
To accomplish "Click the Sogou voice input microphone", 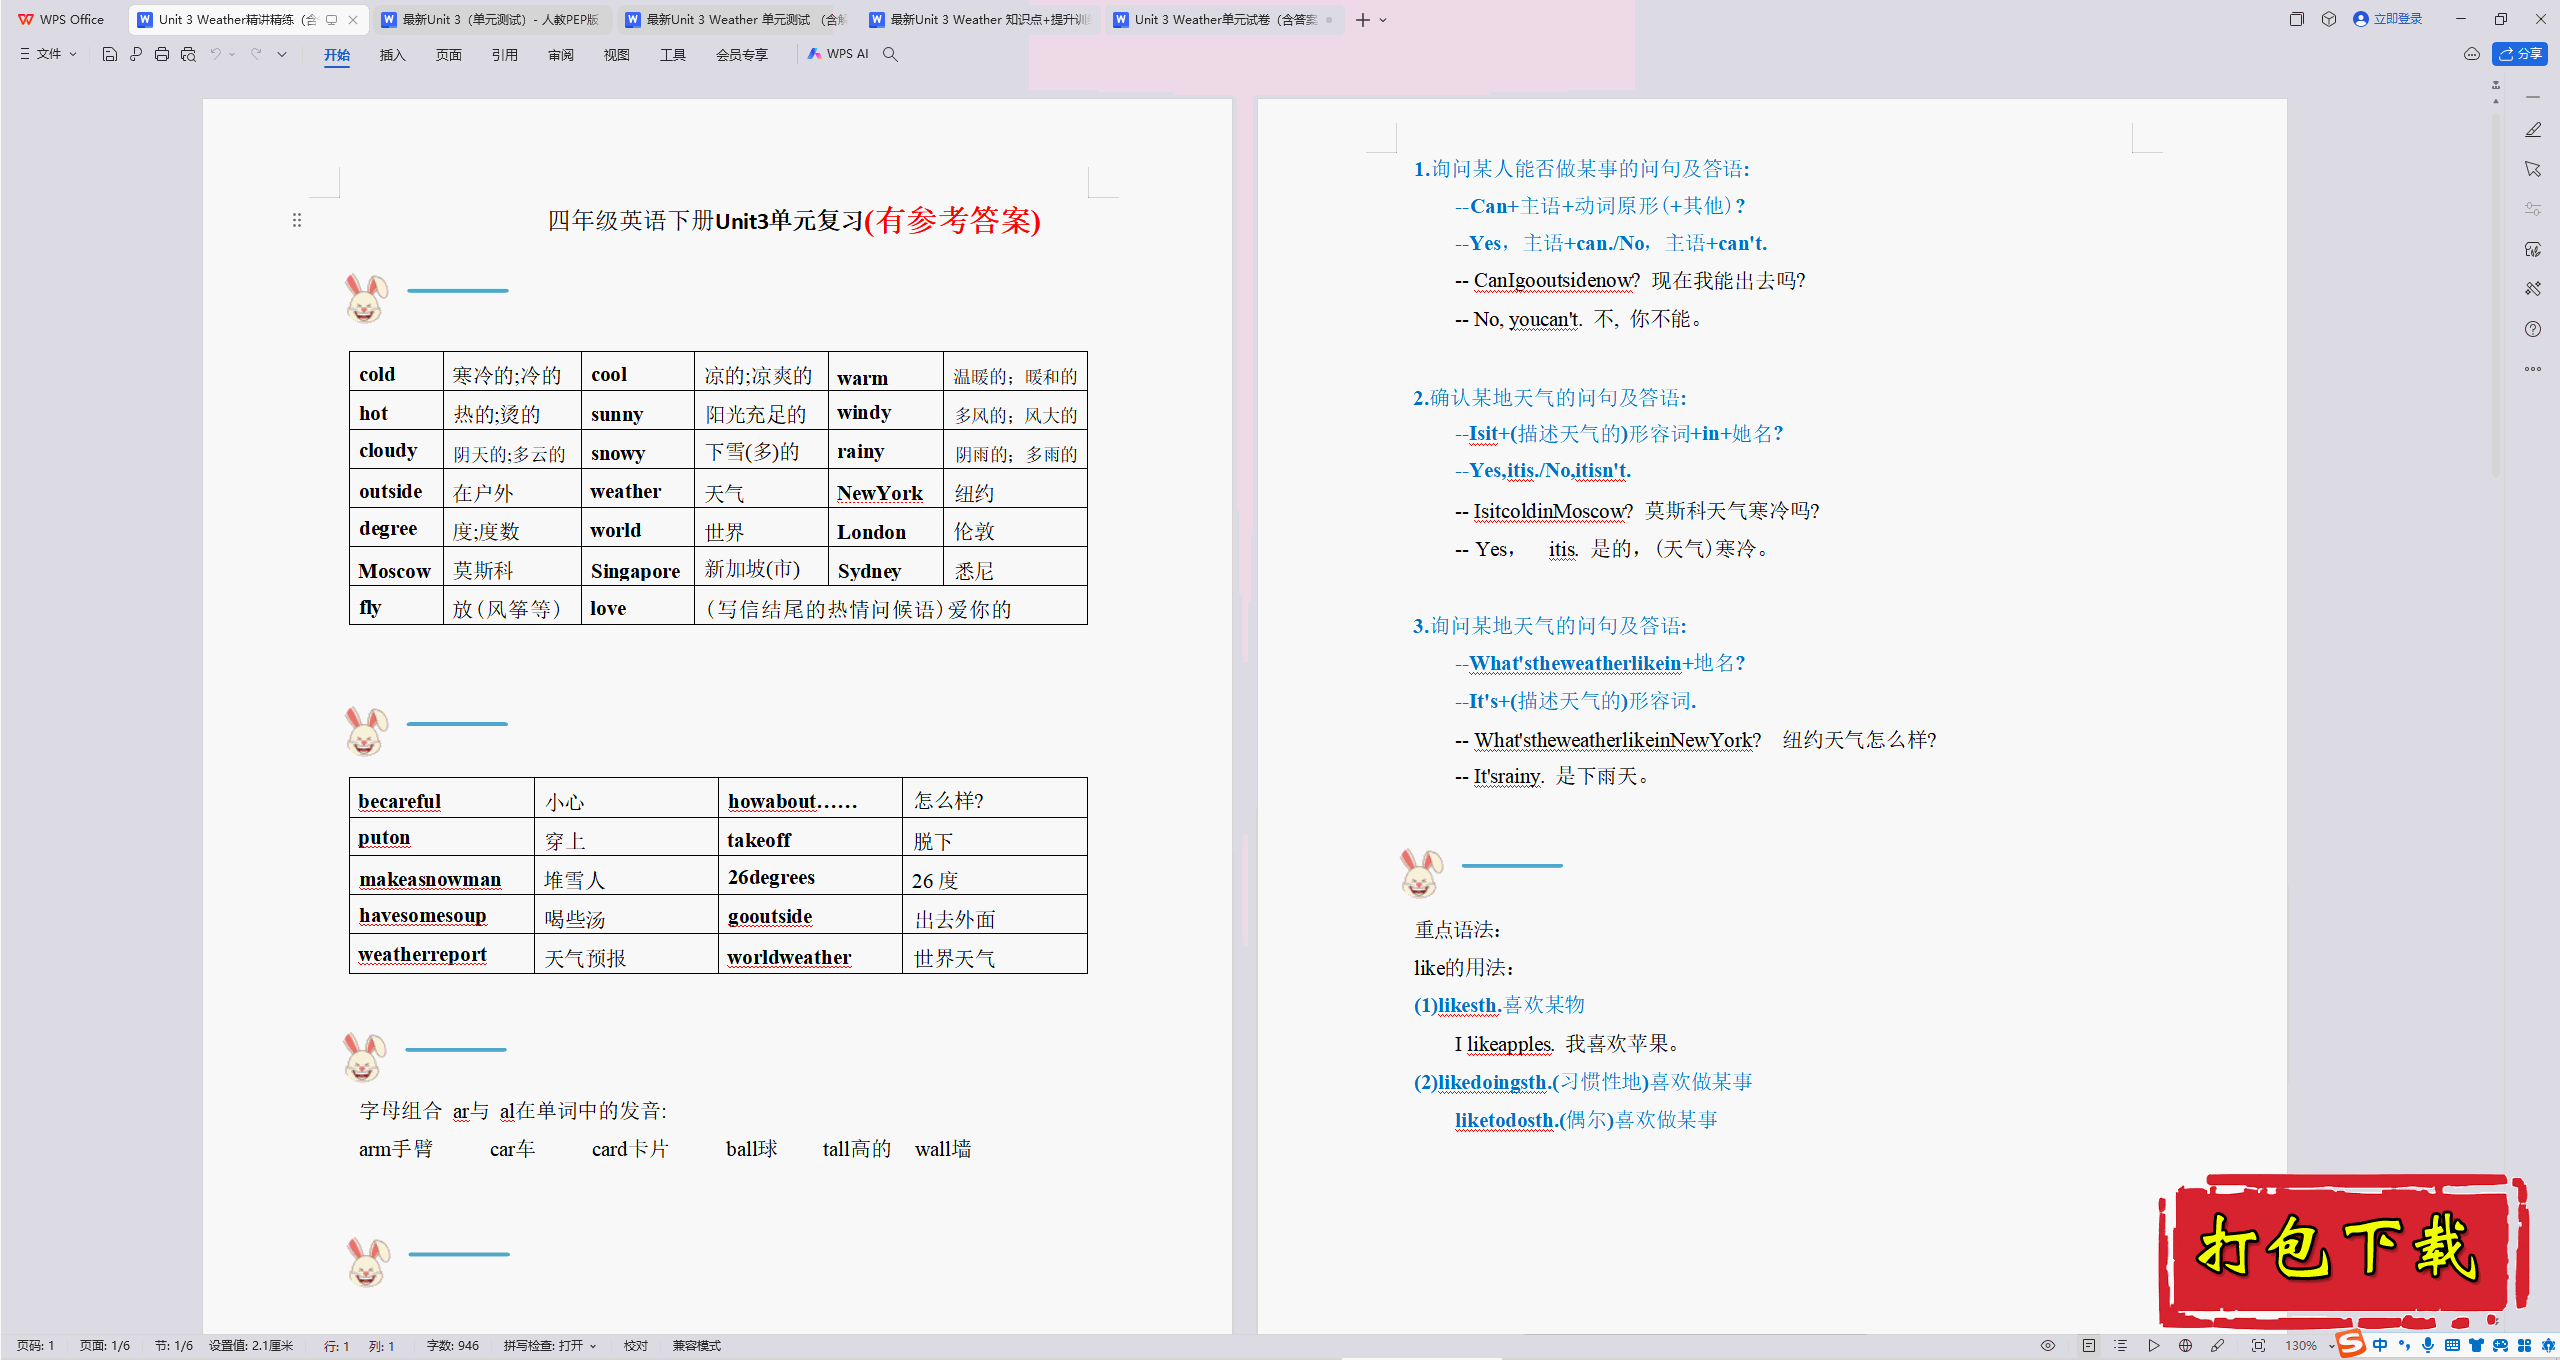I will point(2428,1346).
